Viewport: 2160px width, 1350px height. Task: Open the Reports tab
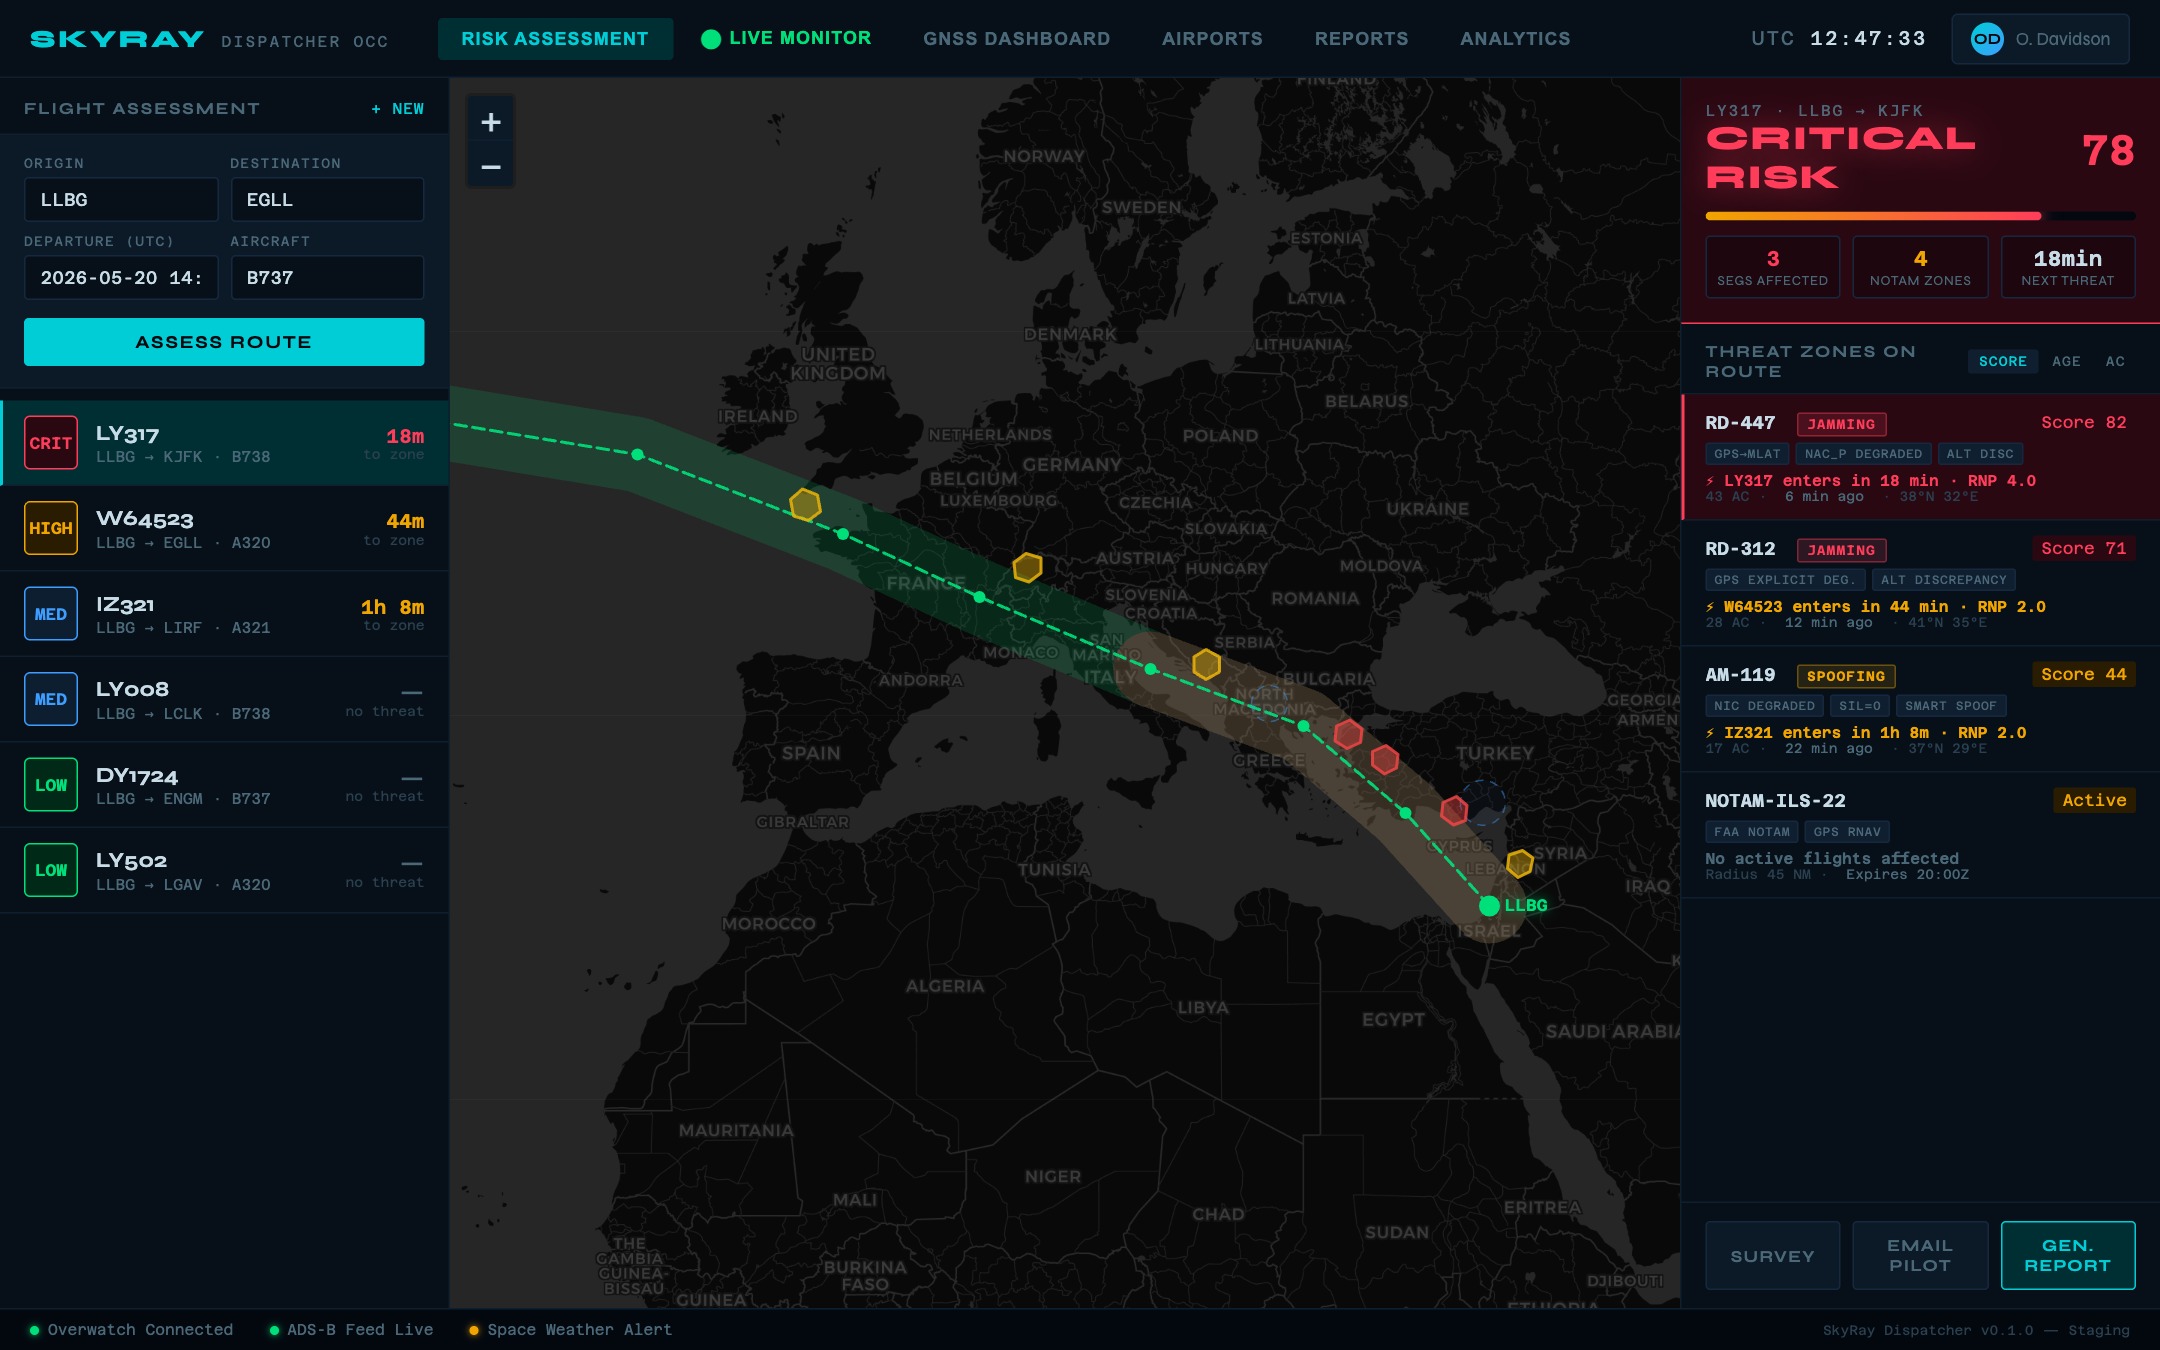click(1361, 39)
